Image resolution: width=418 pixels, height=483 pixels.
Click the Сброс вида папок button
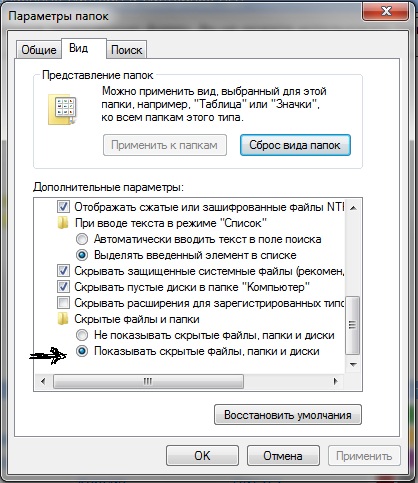(295, 145)
